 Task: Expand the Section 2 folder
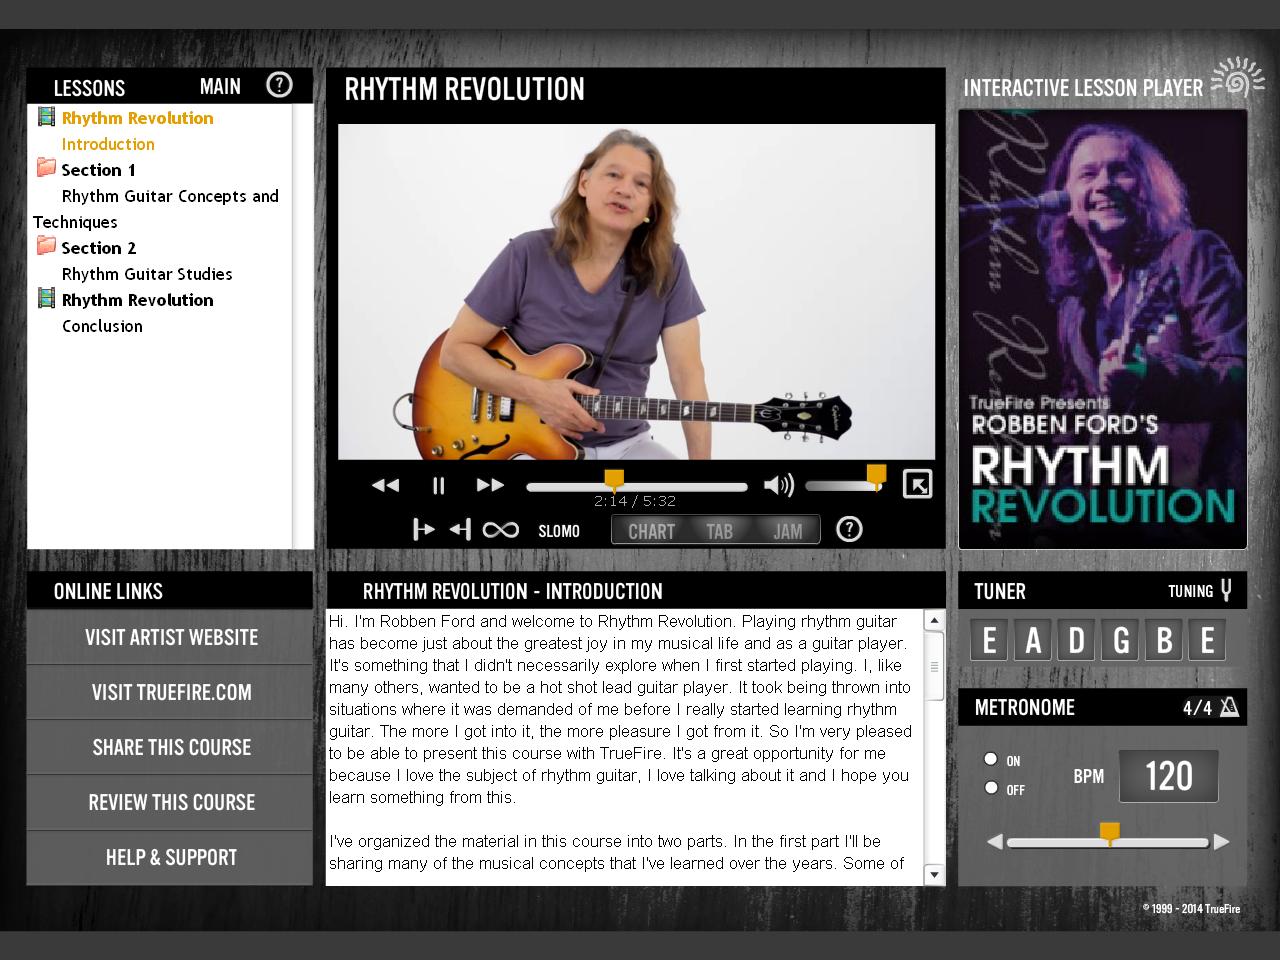click(46, 247)
